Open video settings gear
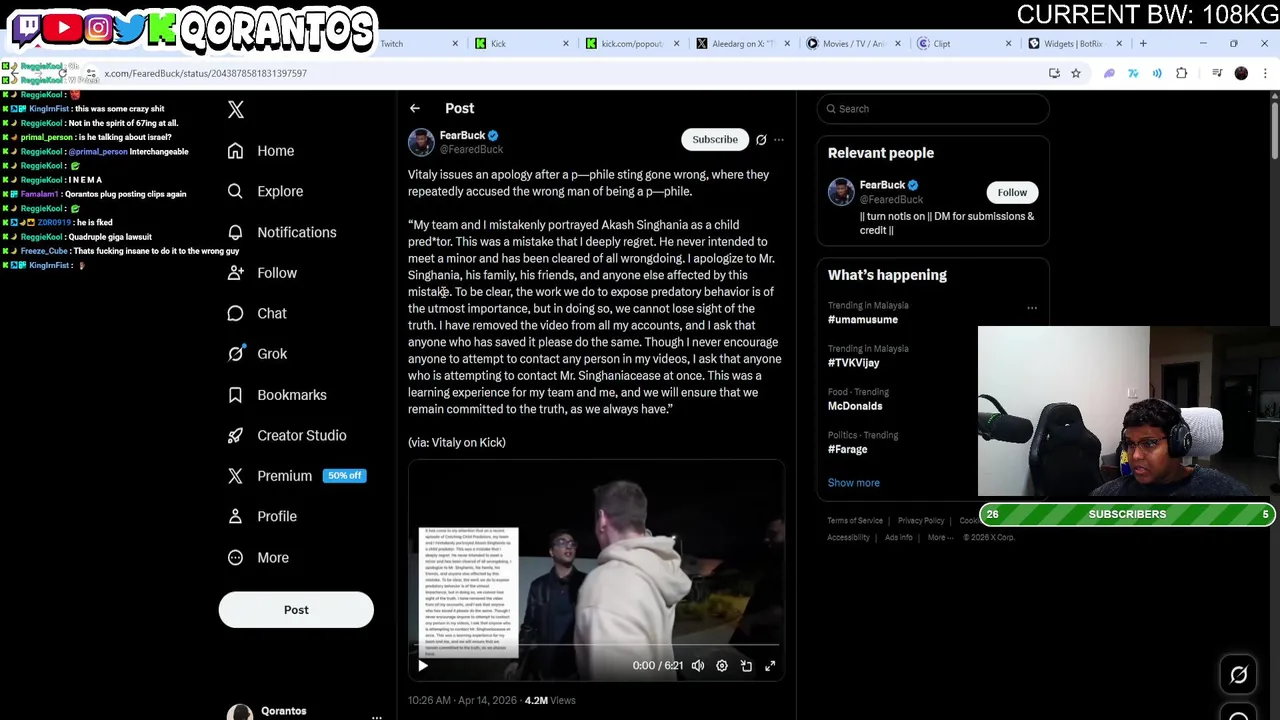The image size is (1280, 720). click(x=722, y=666)
